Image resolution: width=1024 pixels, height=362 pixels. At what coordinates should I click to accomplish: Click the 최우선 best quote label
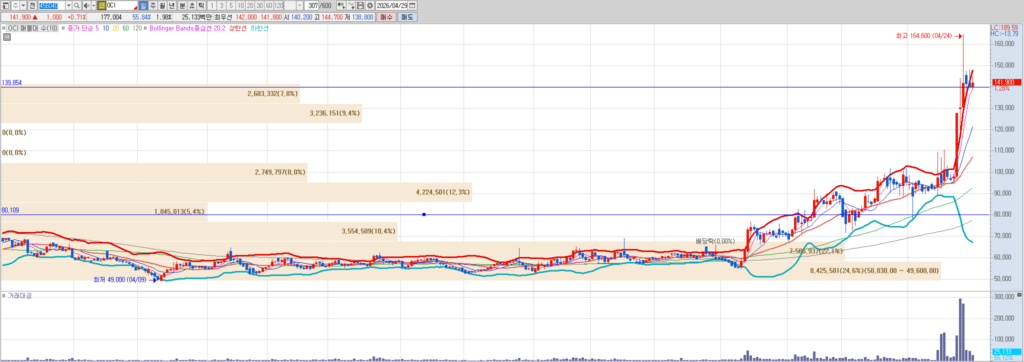[223, 17]
